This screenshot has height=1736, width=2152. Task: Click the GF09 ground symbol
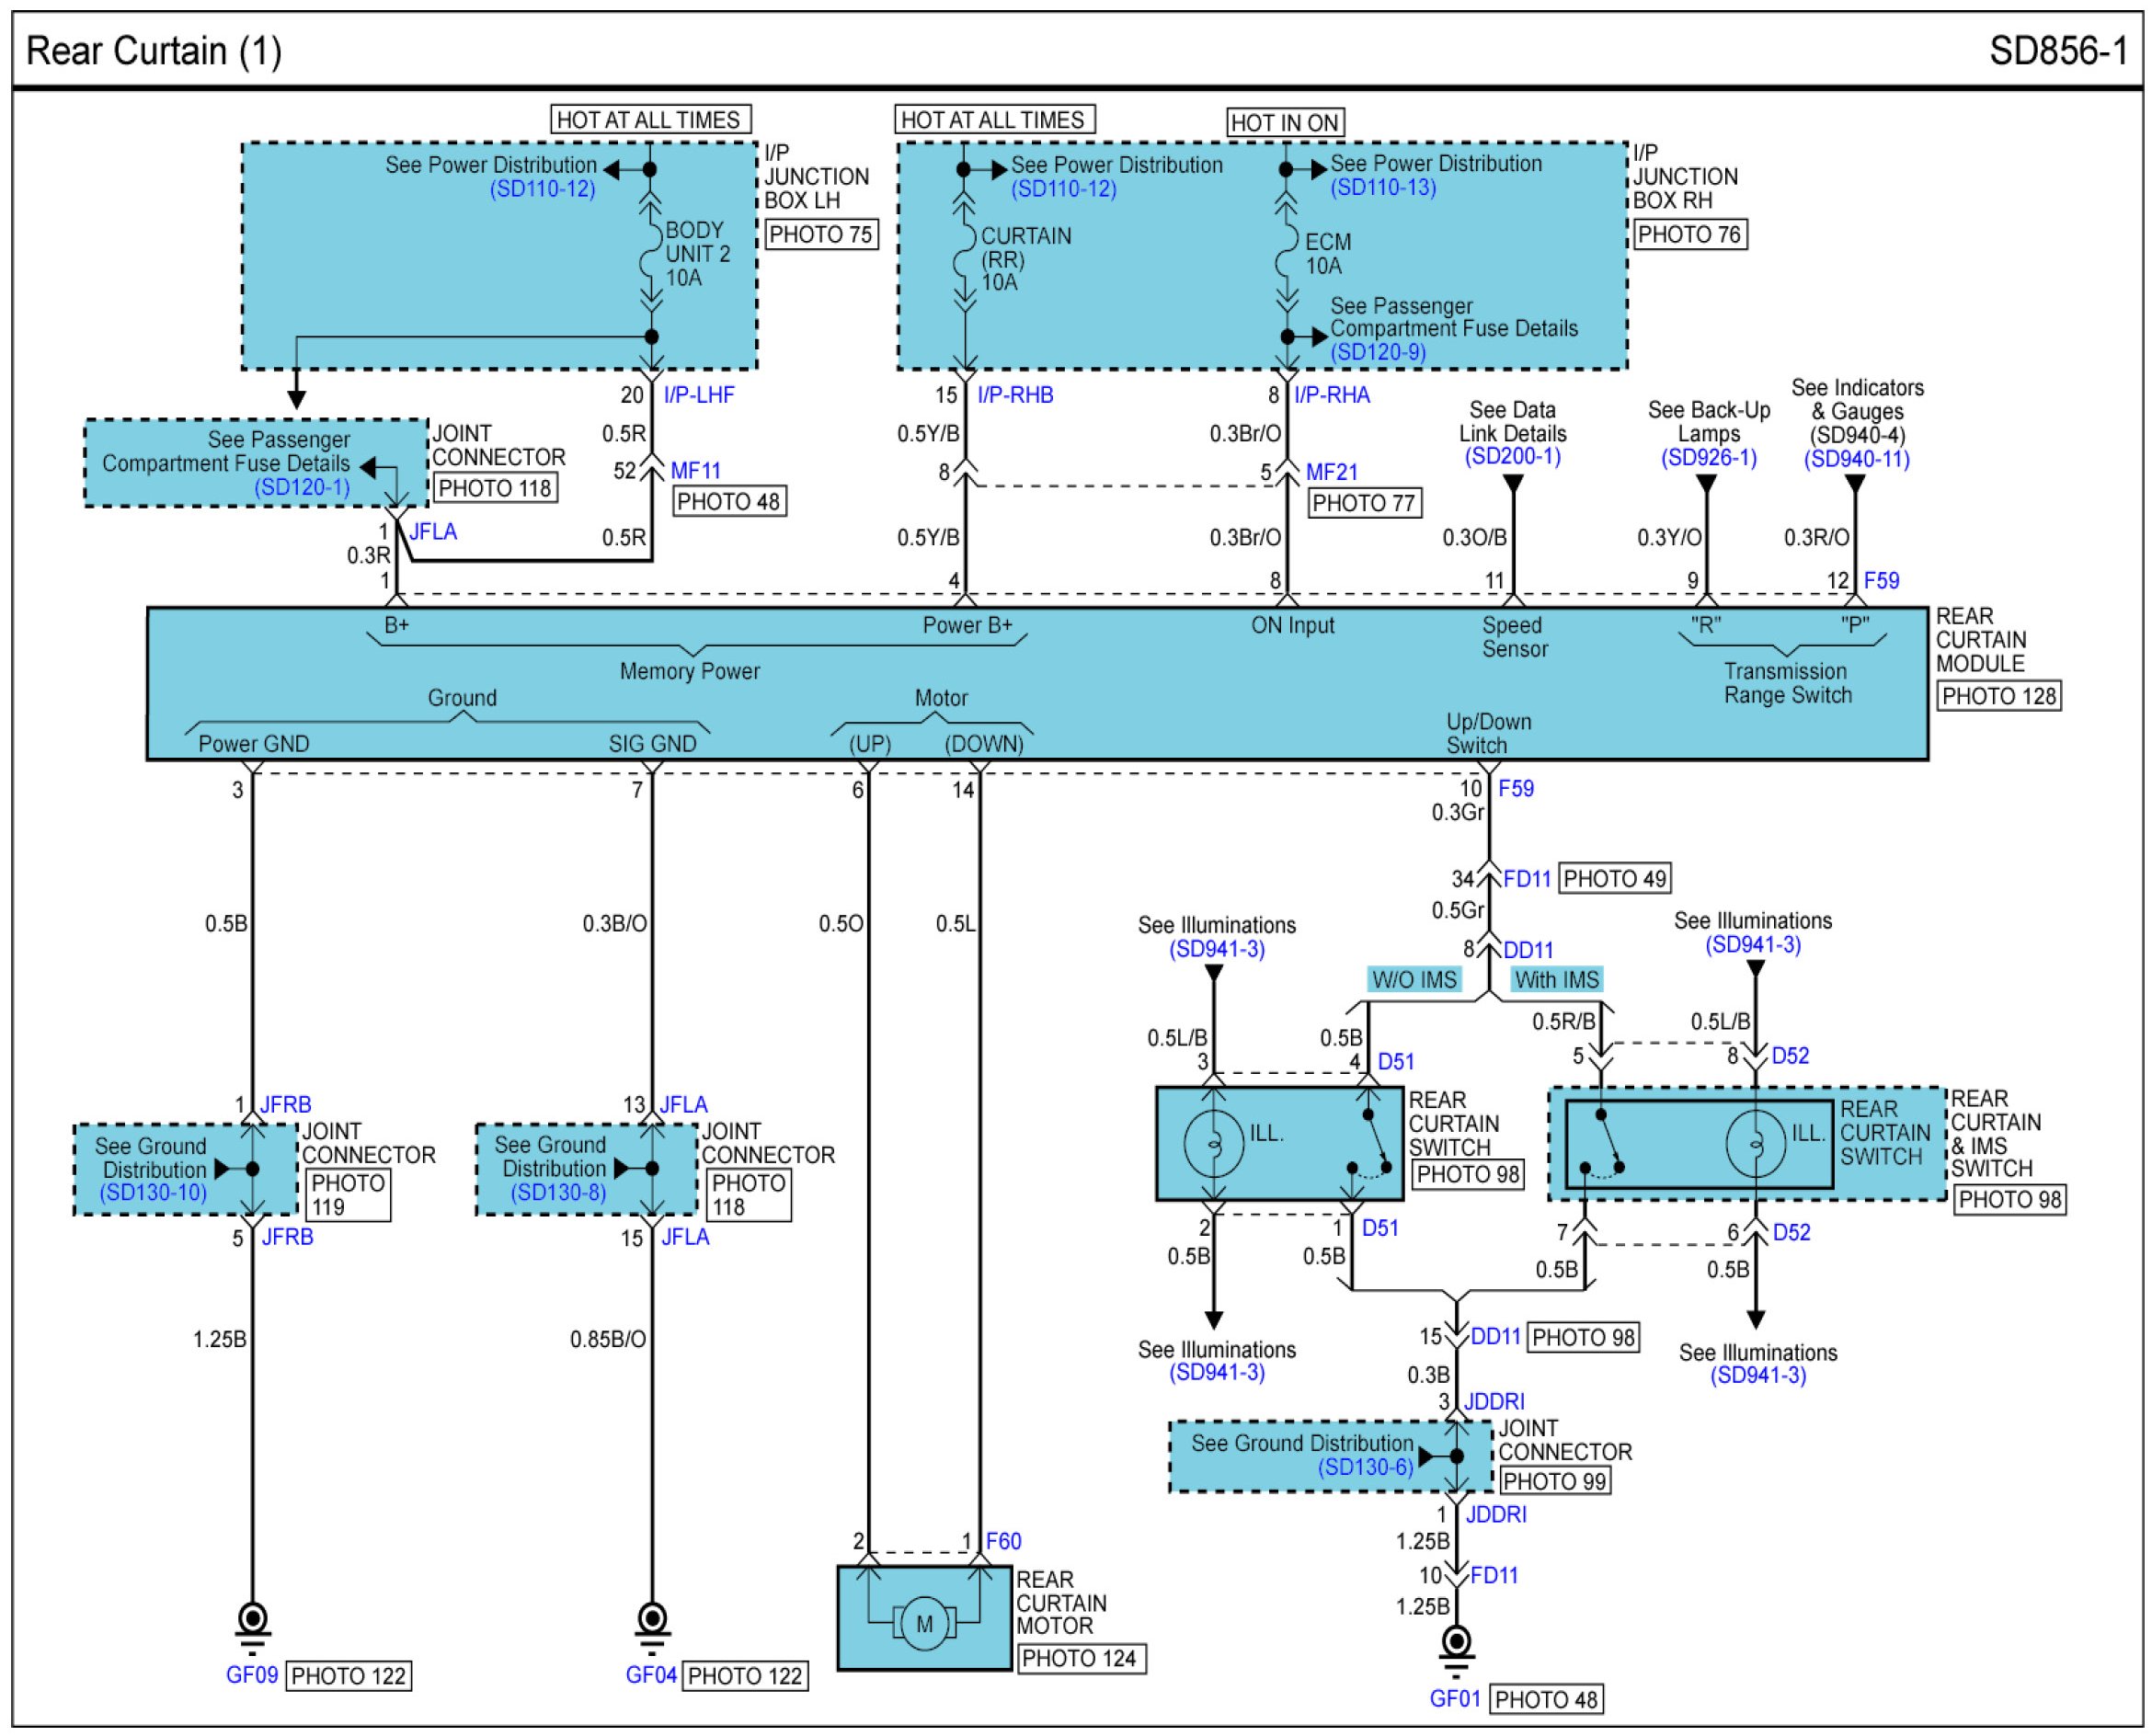pyautogui.click(x=252, y=1621)
